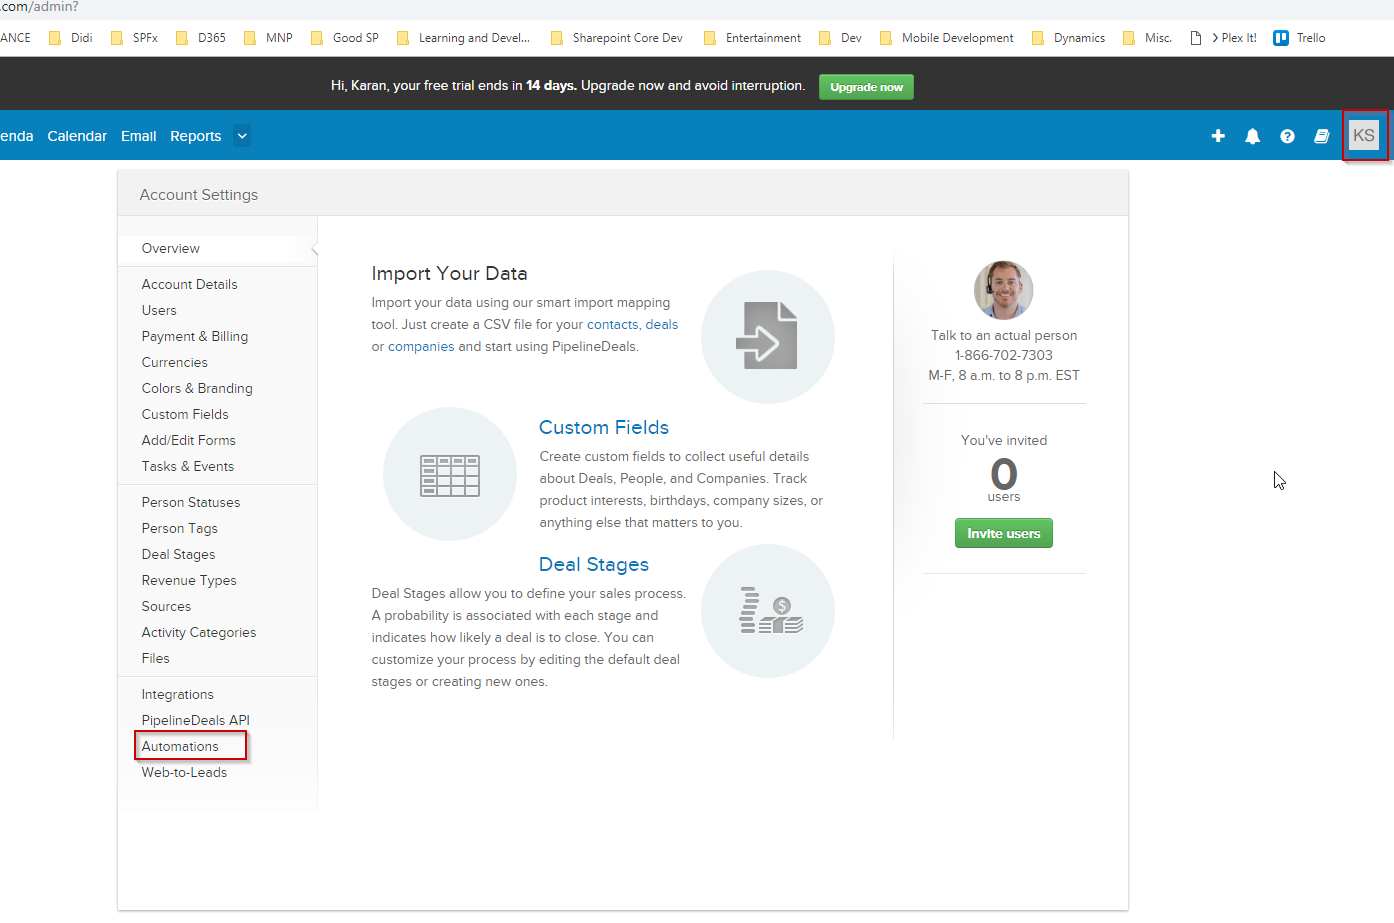Viewport: 1394px width, 923px height.
Task: Open Payment & Billing settings
Action: pos(194,336)
